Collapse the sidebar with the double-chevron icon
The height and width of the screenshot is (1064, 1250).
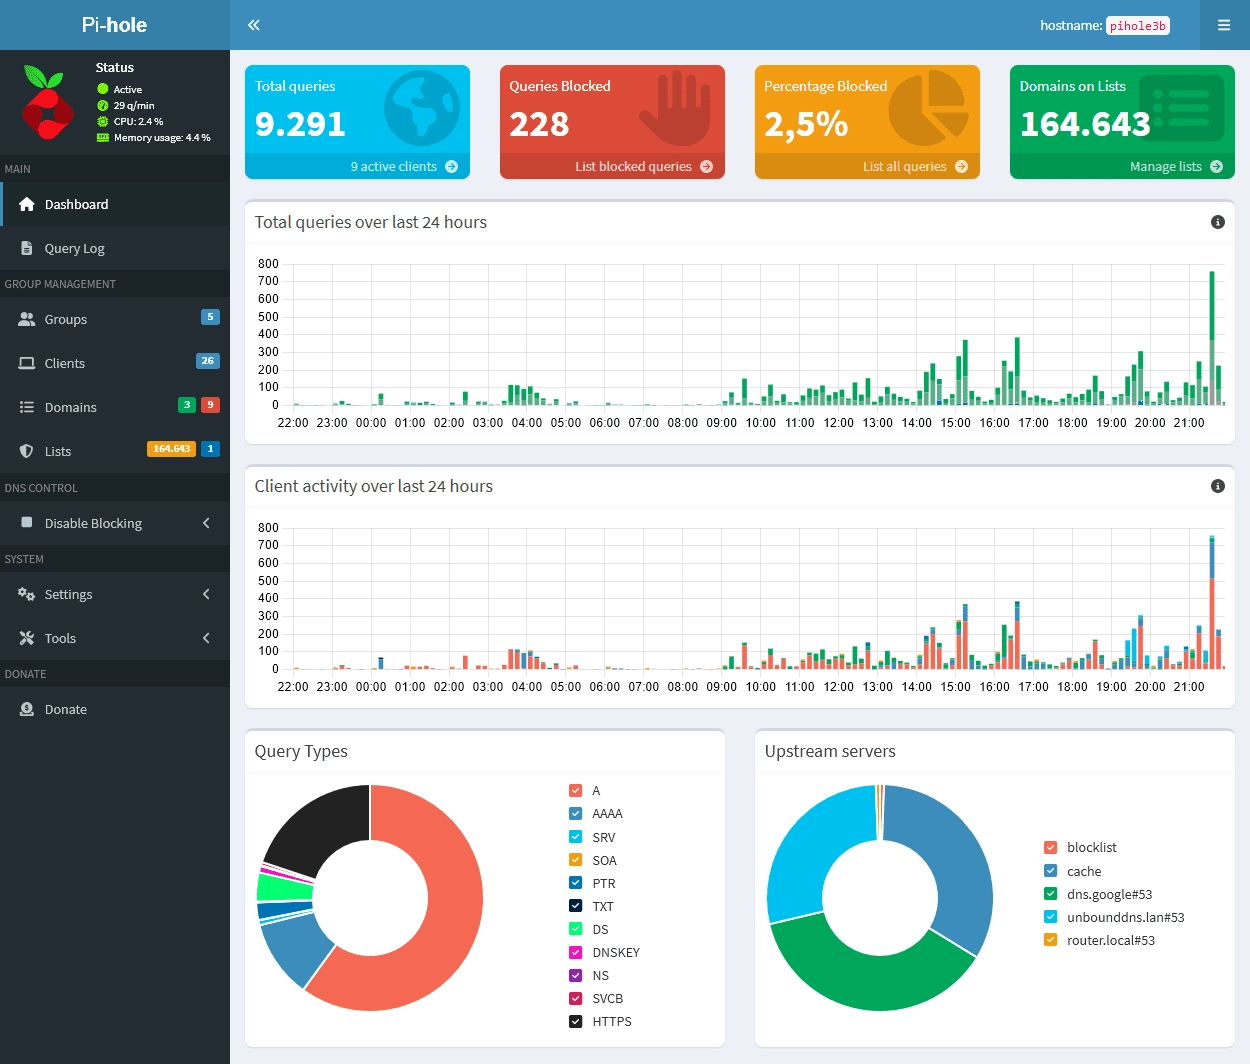[x=253, y=24]
